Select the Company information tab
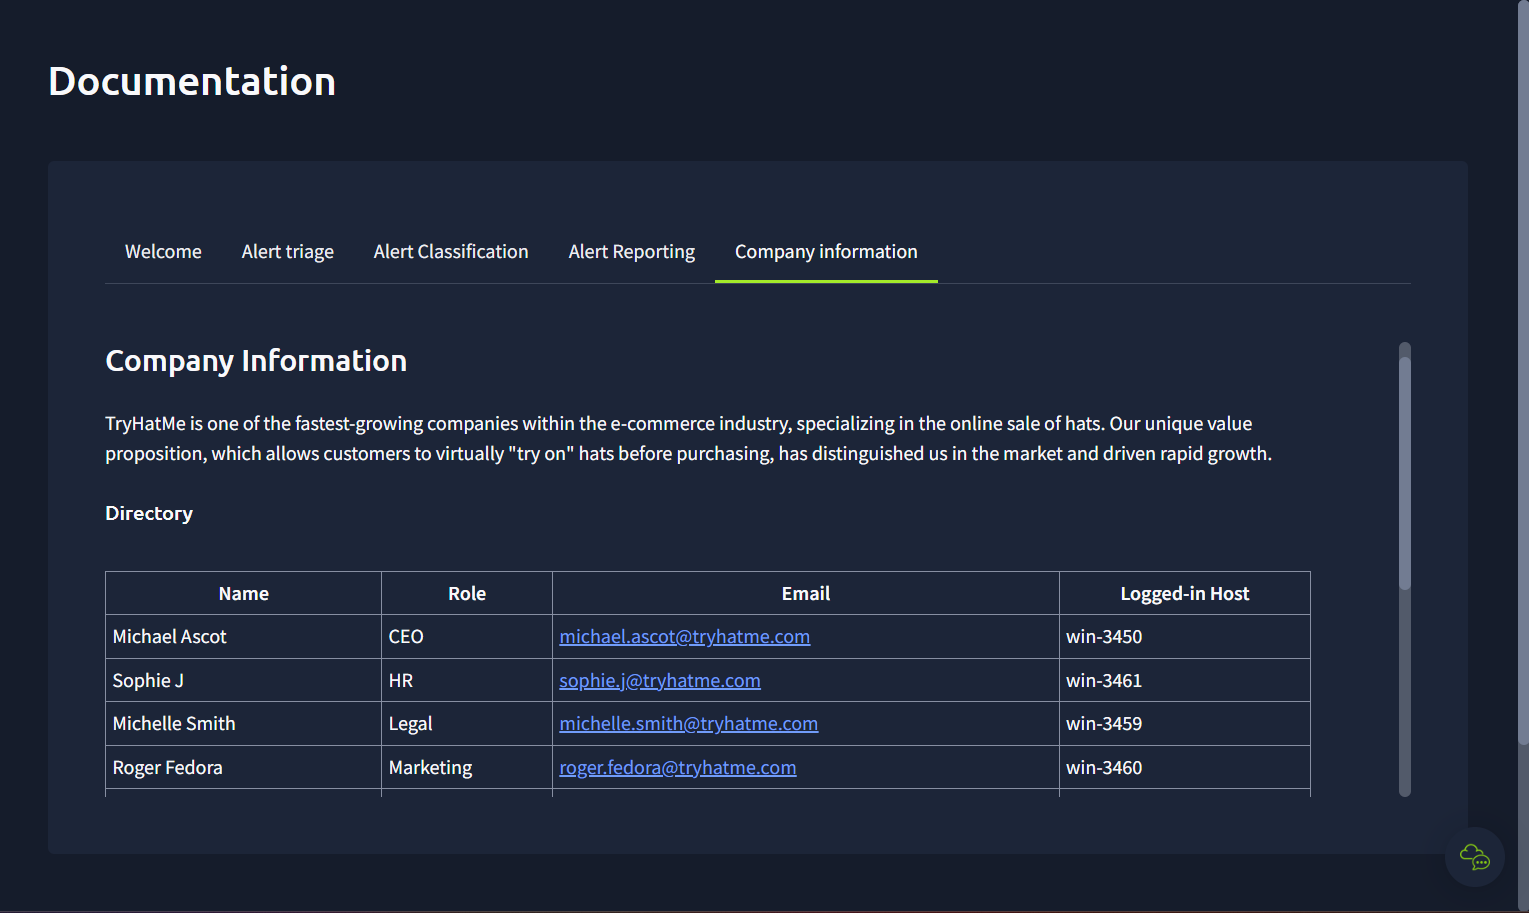1529x913 pixels. (x=826, y=252)
